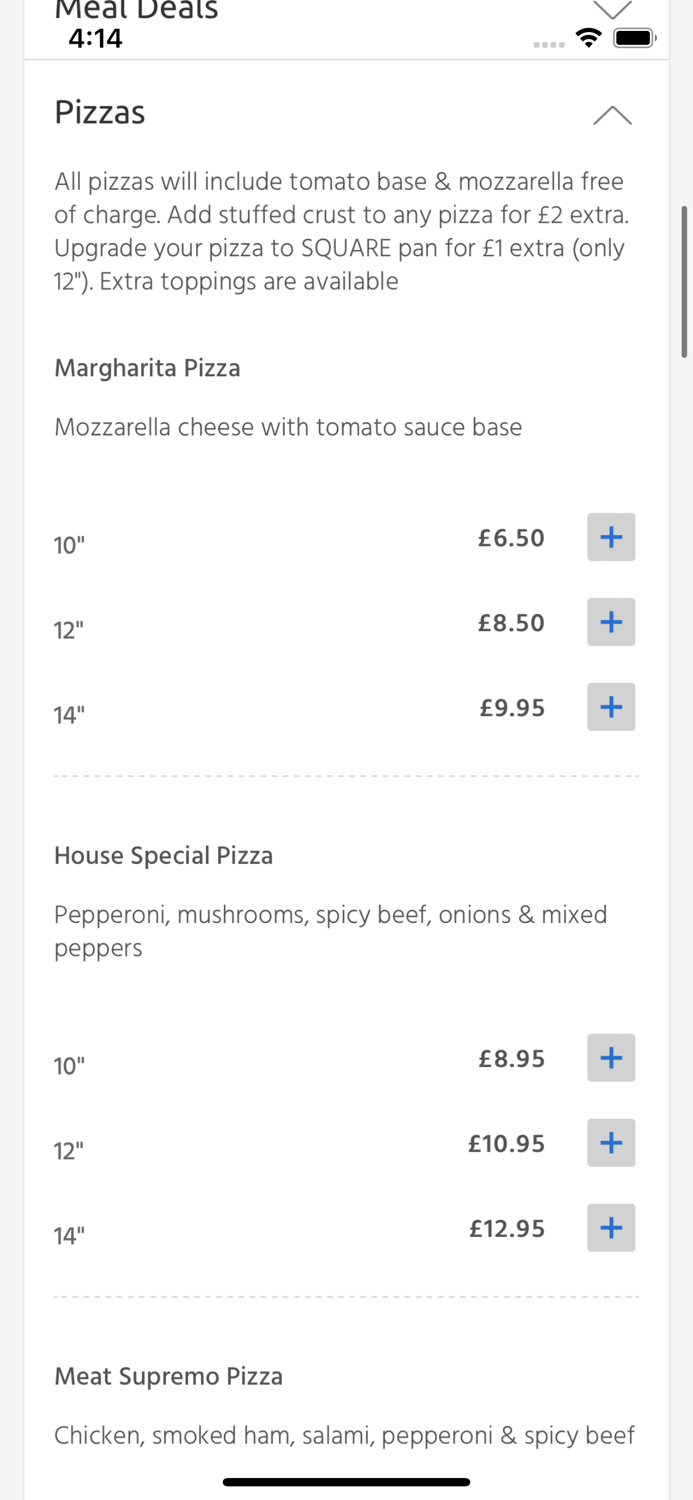Select the House Special Pizza name

click(163, 856)
